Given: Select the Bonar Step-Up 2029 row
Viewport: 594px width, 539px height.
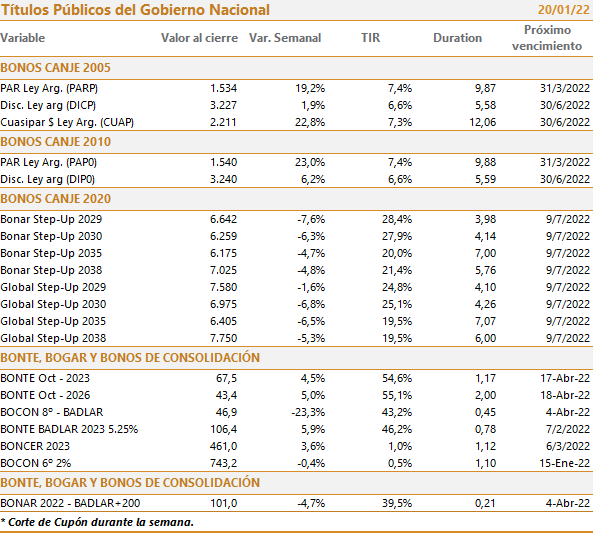Looking at the screenshot, I should tap(297, 219).
